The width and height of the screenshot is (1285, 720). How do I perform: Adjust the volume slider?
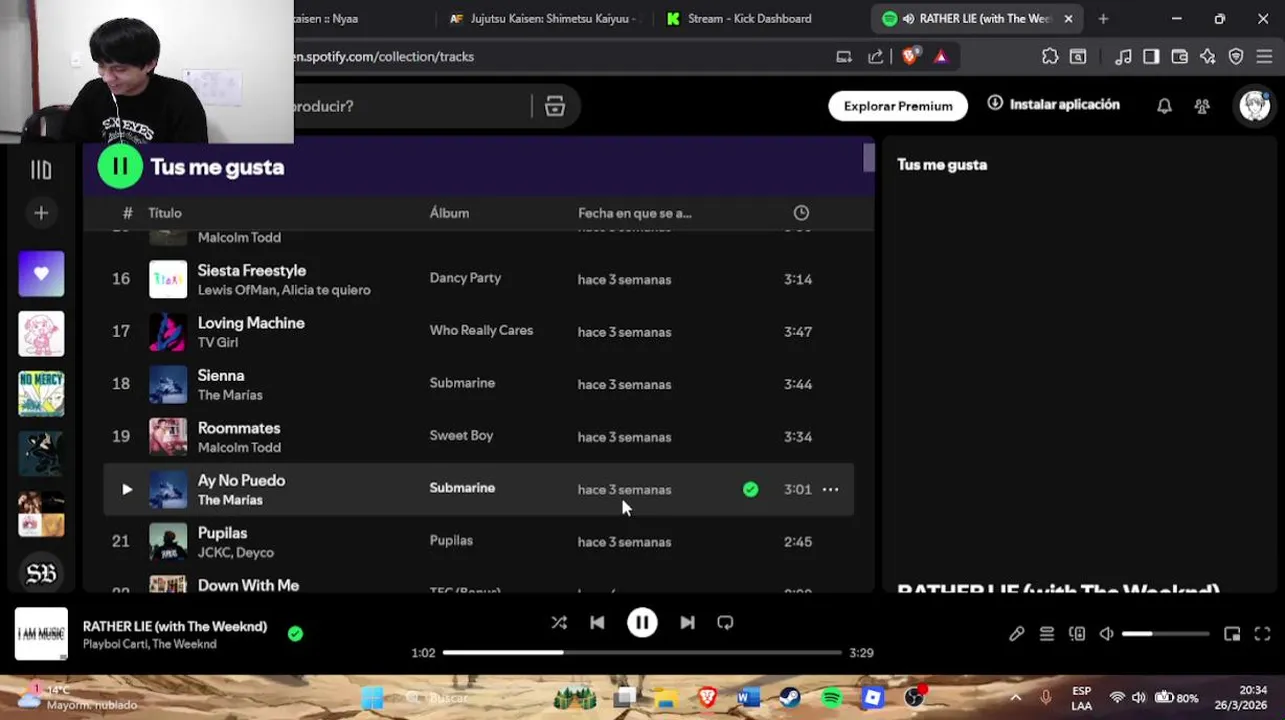[1166, 634]
